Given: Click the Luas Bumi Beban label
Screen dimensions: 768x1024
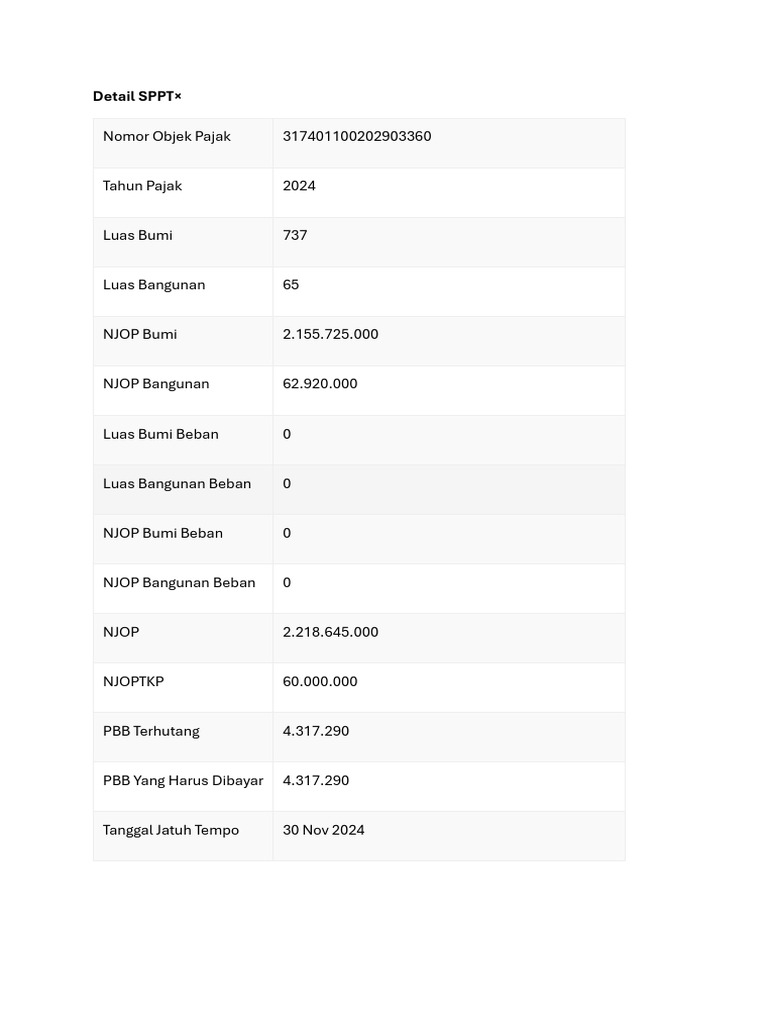Looking at the screenshot, I should (161, 434).
